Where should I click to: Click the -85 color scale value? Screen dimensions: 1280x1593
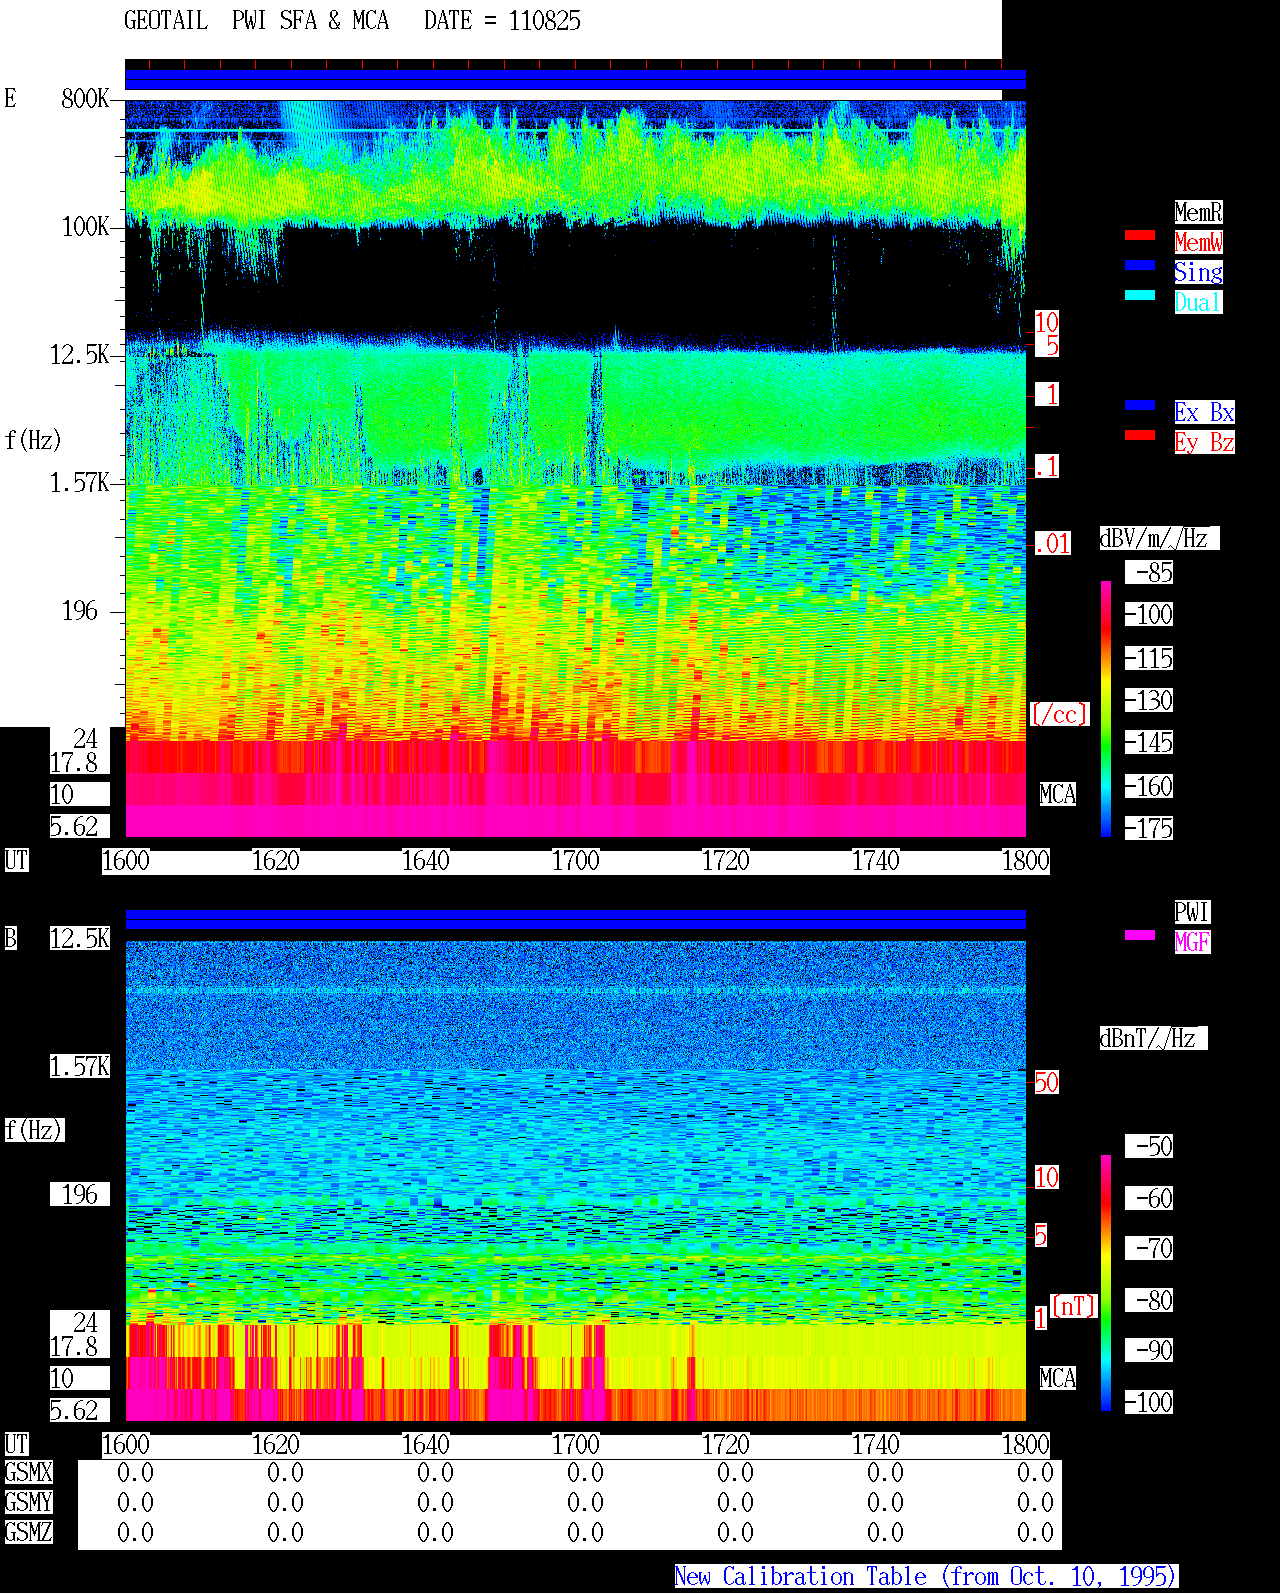click(1151, 572)
